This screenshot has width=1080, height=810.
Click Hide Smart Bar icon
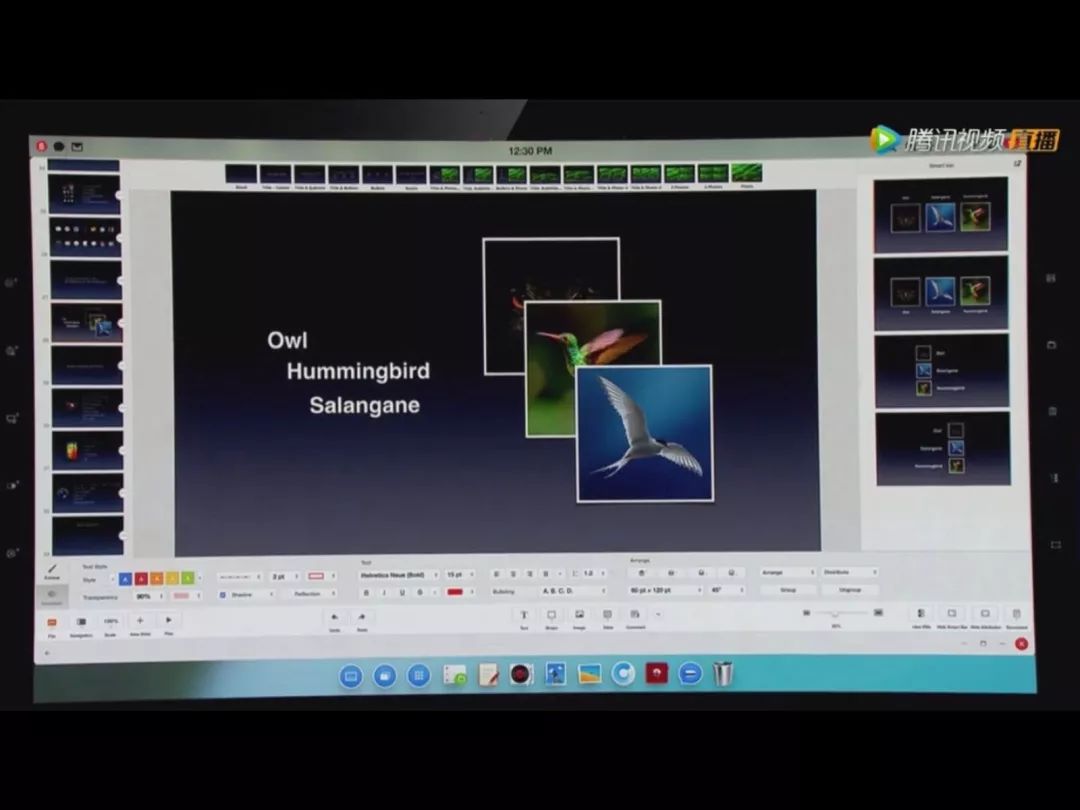click(952, 614)
